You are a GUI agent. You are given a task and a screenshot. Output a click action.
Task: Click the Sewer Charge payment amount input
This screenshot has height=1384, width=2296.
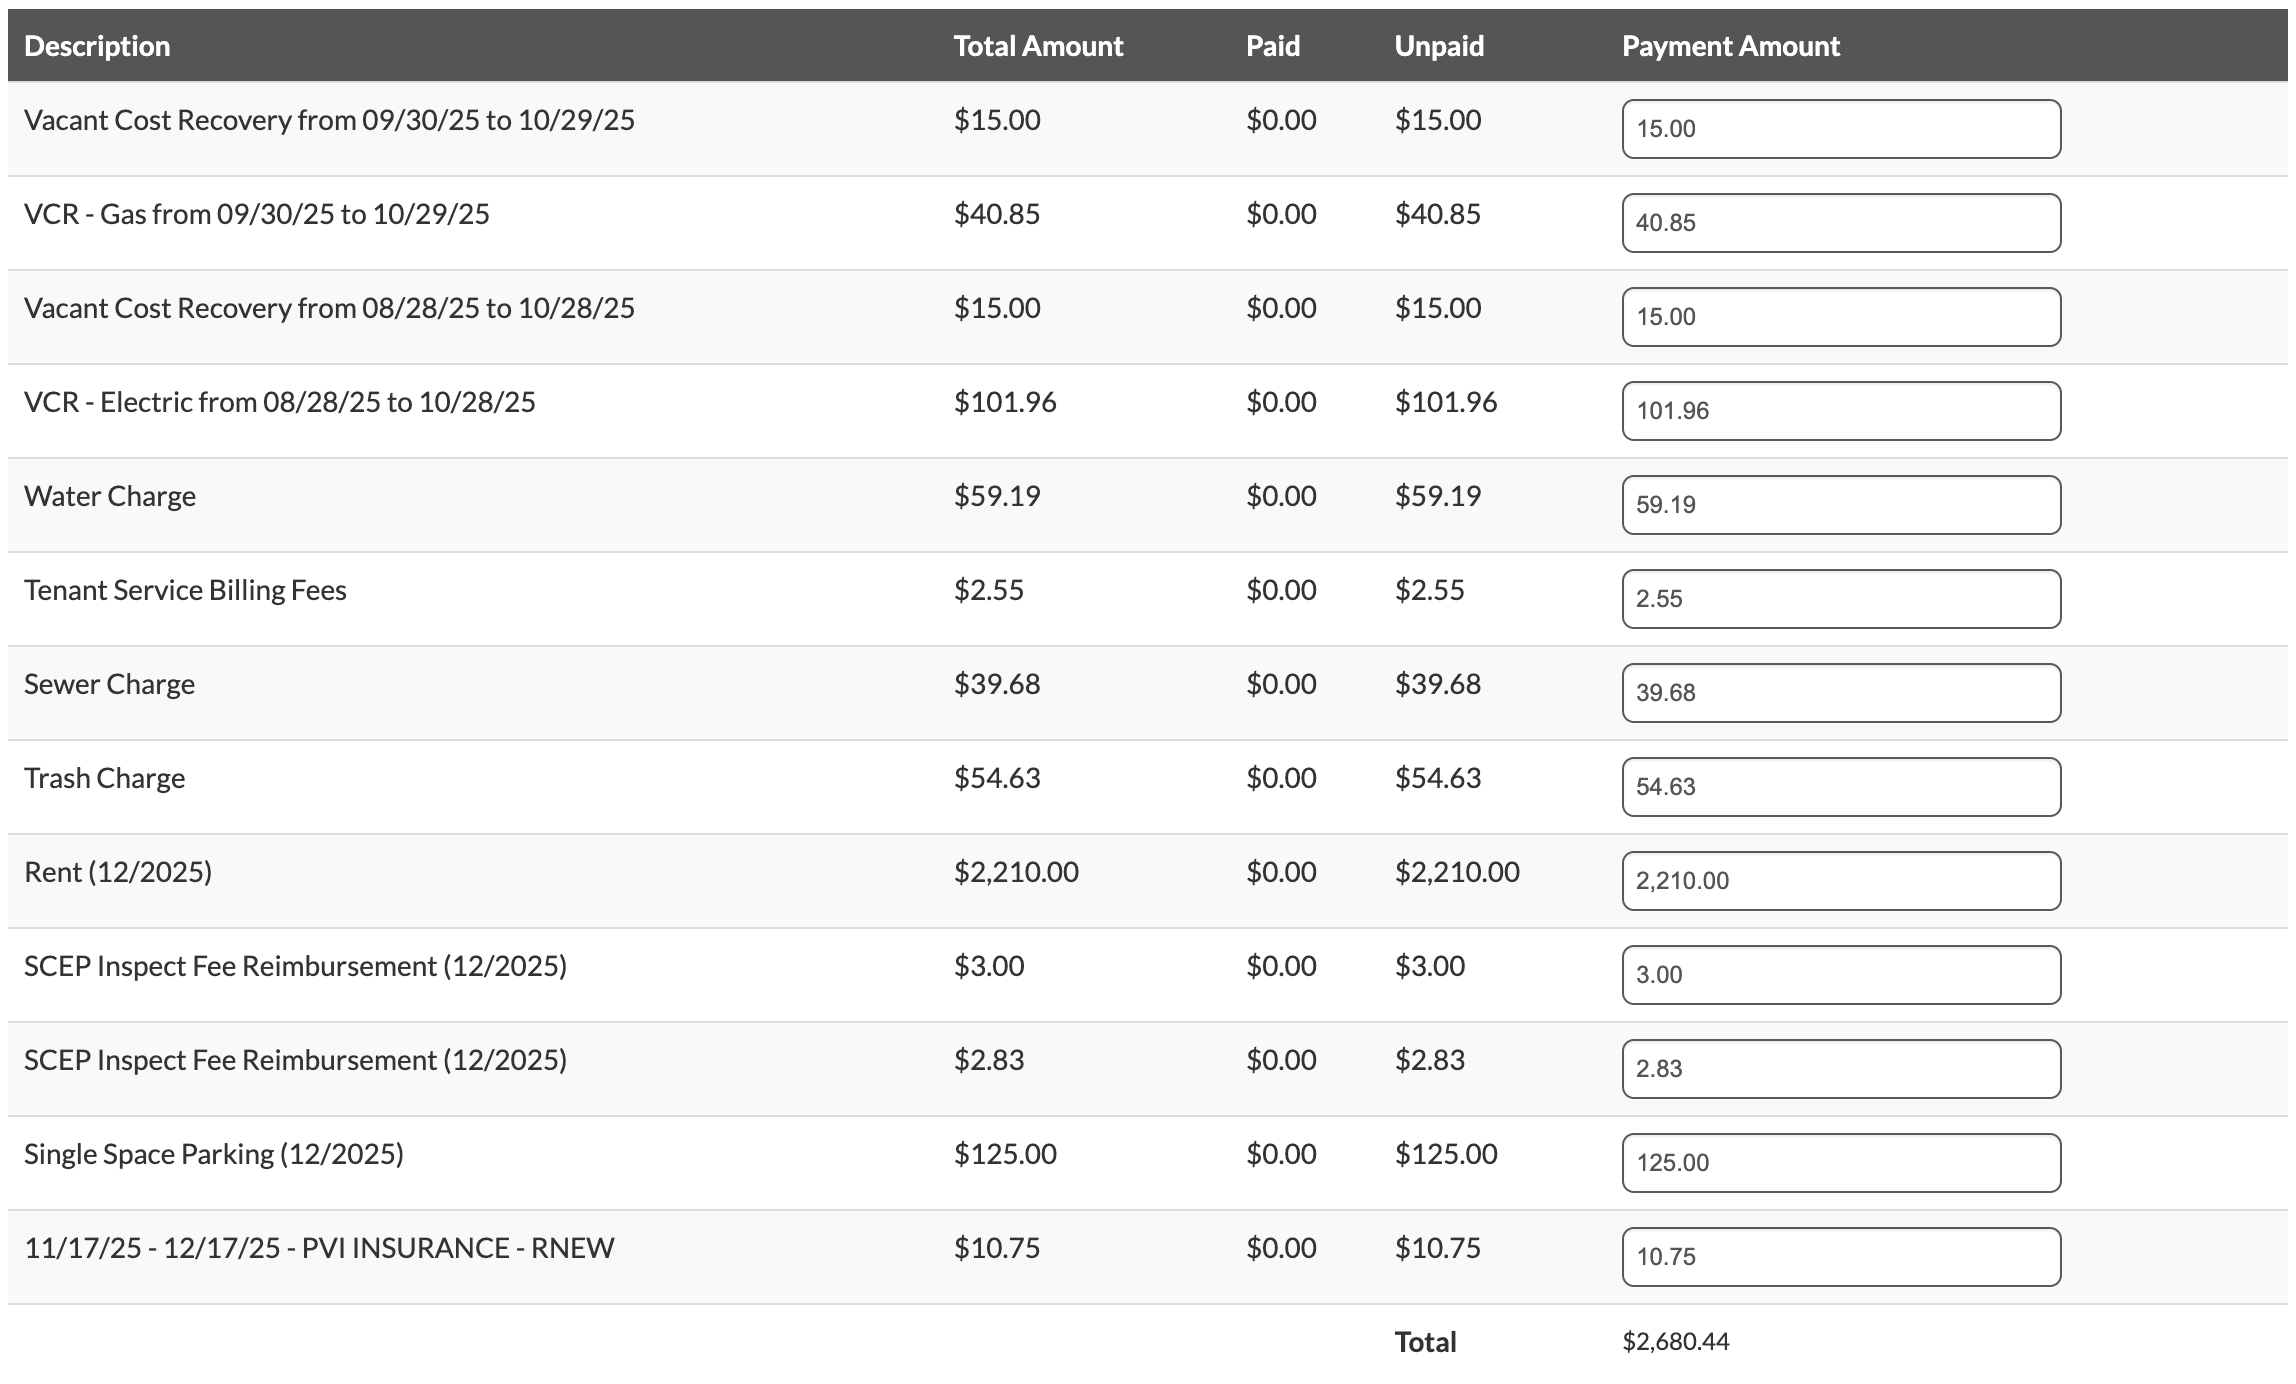(x=1840, y=693)
